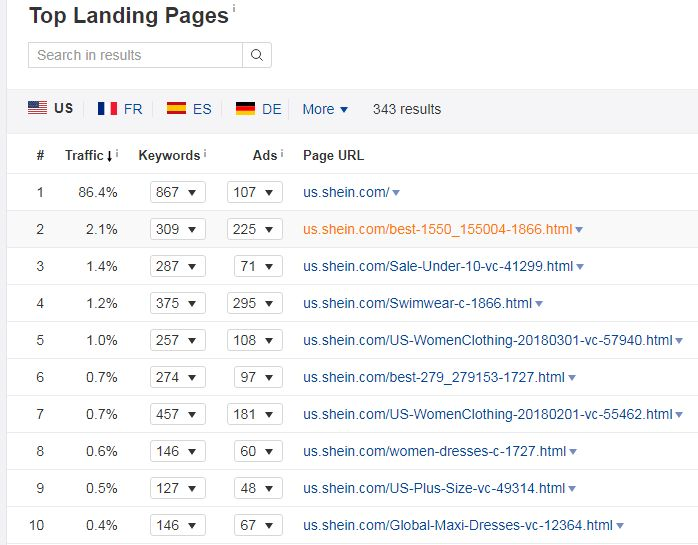Open the Sale-Under-10-vc-41299.html link
The width and height of the screenshot is (698, 545).
pos(438,266)
